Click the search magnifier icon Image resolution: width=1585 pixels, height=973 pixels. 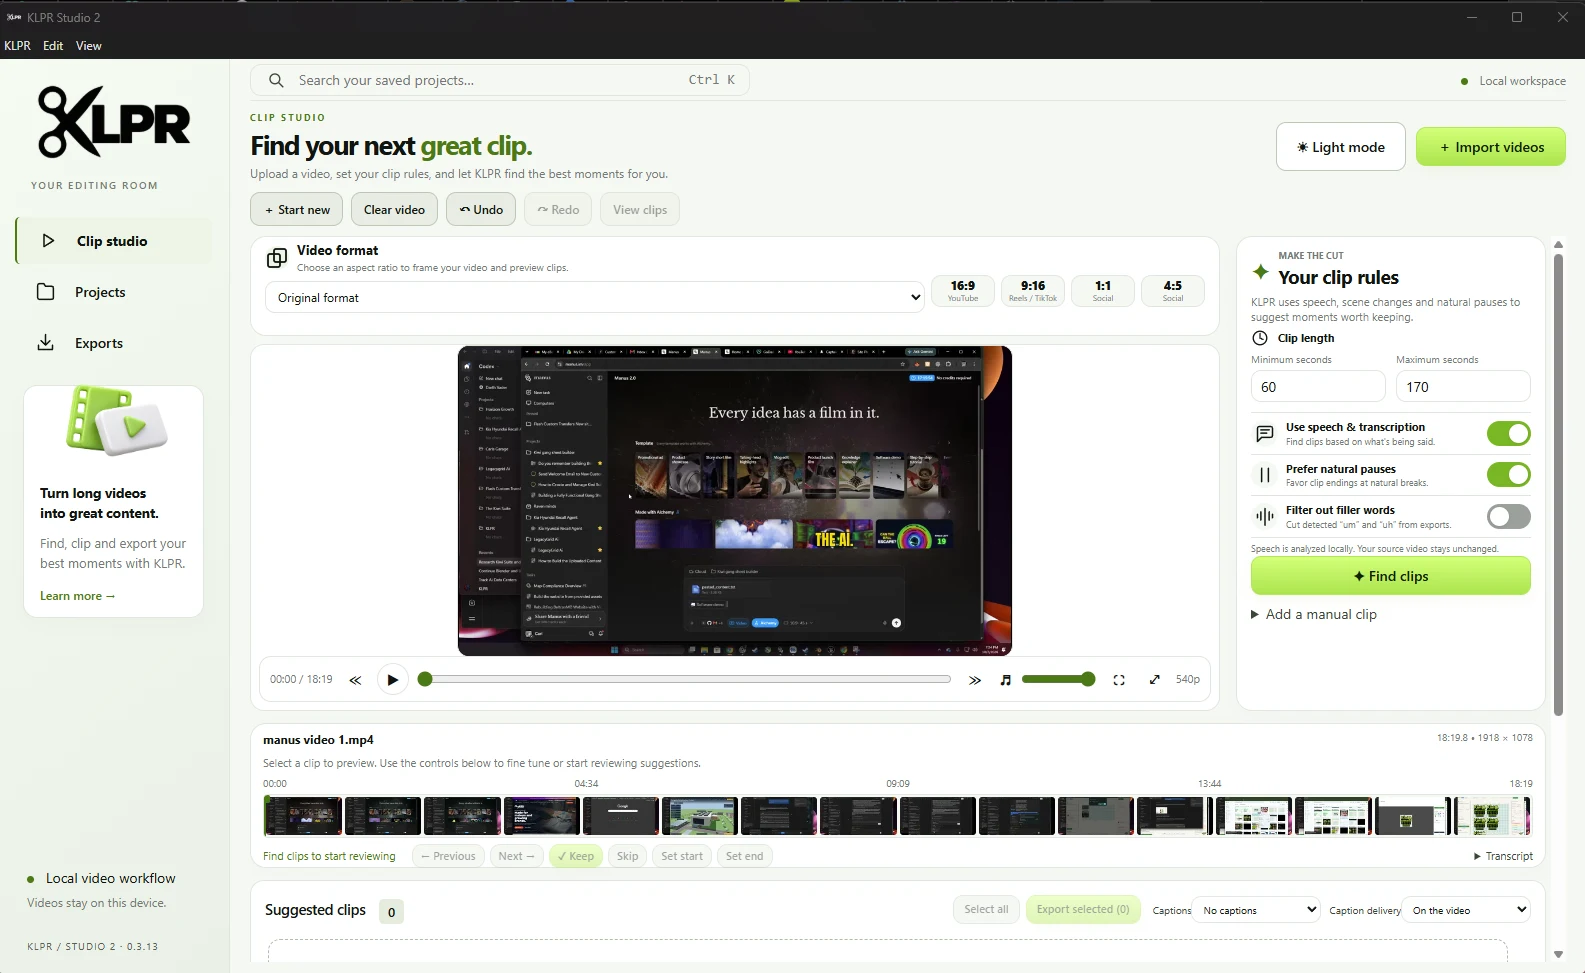click(x=275, y=80)
